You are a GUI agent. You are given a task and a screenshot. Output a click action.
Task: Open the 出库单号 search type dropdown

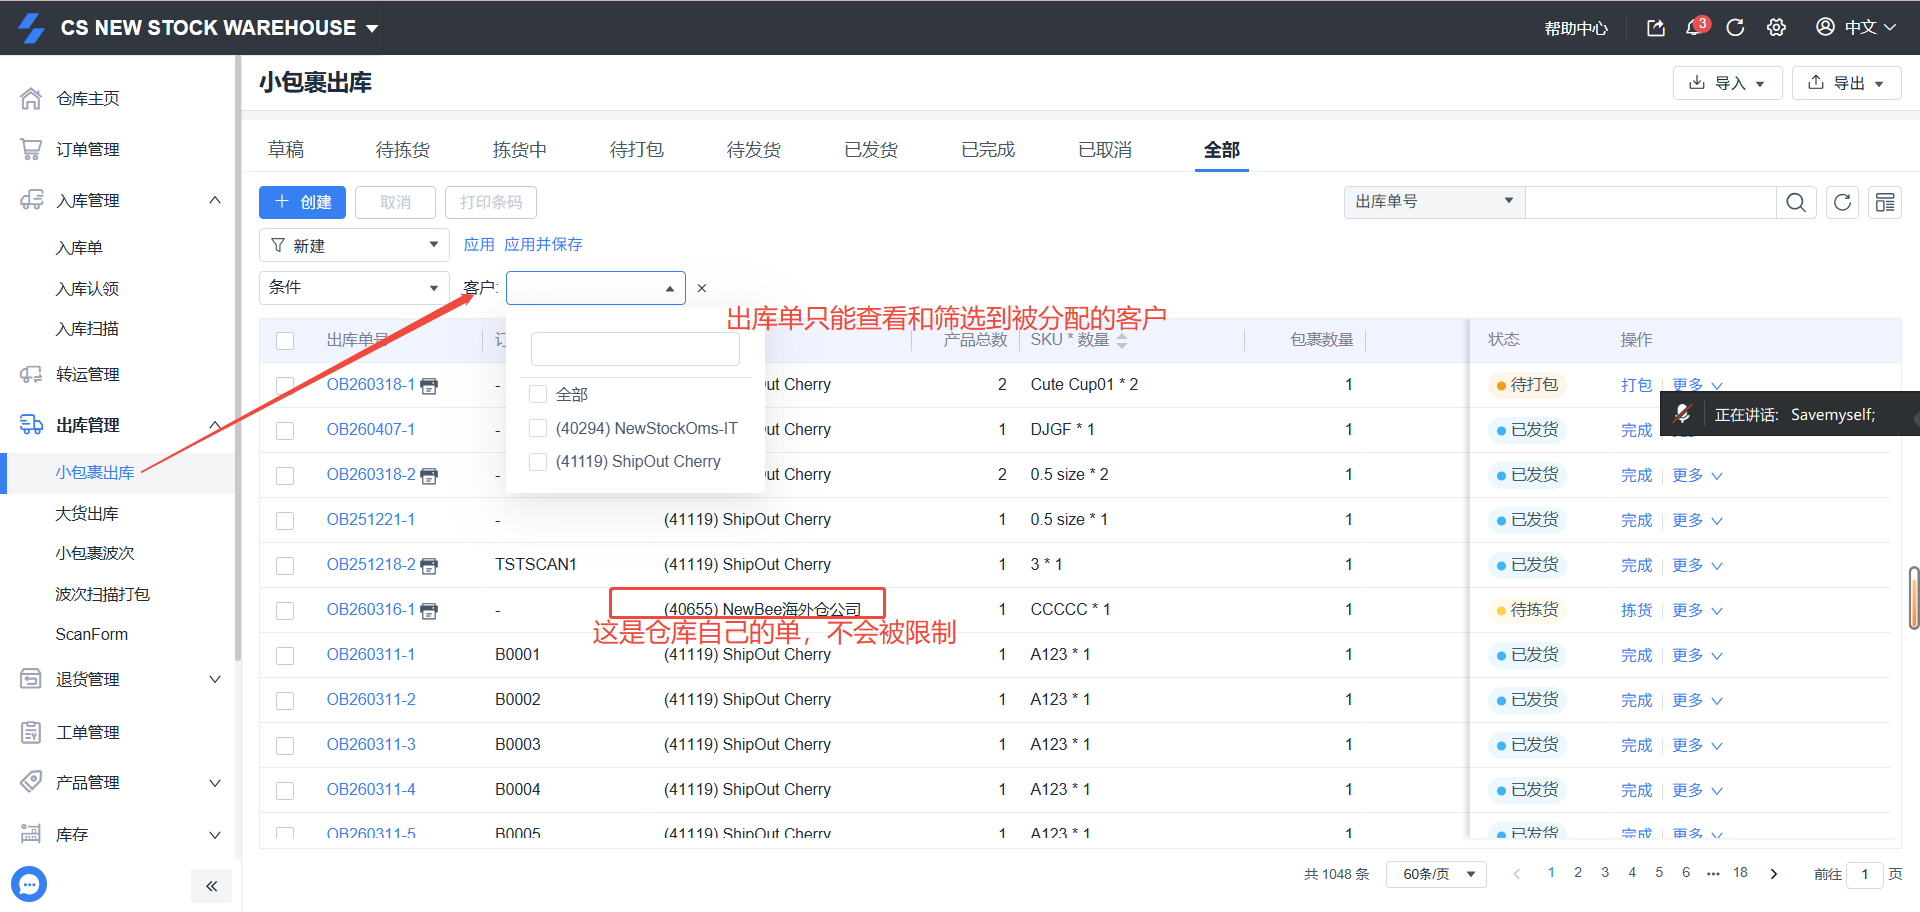pos(1433,202)
